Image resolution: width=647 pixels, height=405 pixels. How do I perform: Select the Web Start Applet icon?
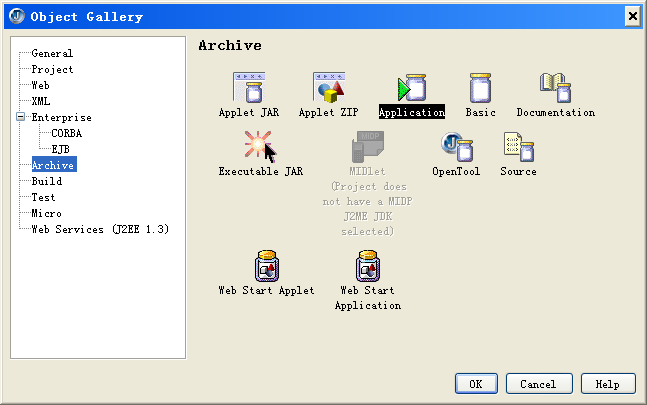[x=267, y=266]
